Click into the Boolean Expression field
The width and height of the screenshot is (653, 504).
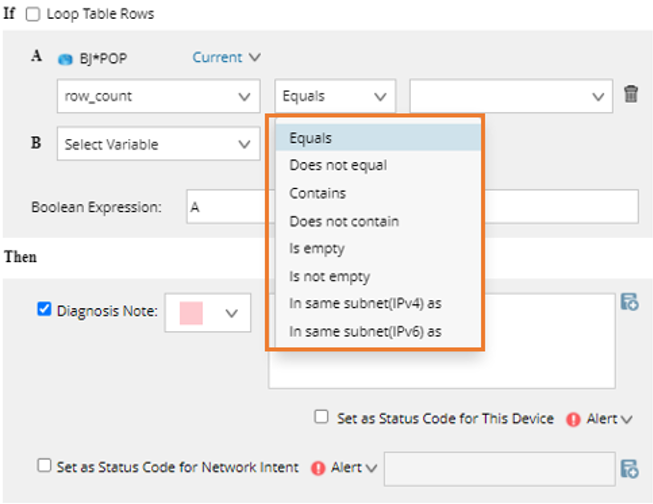click(412, 207)
